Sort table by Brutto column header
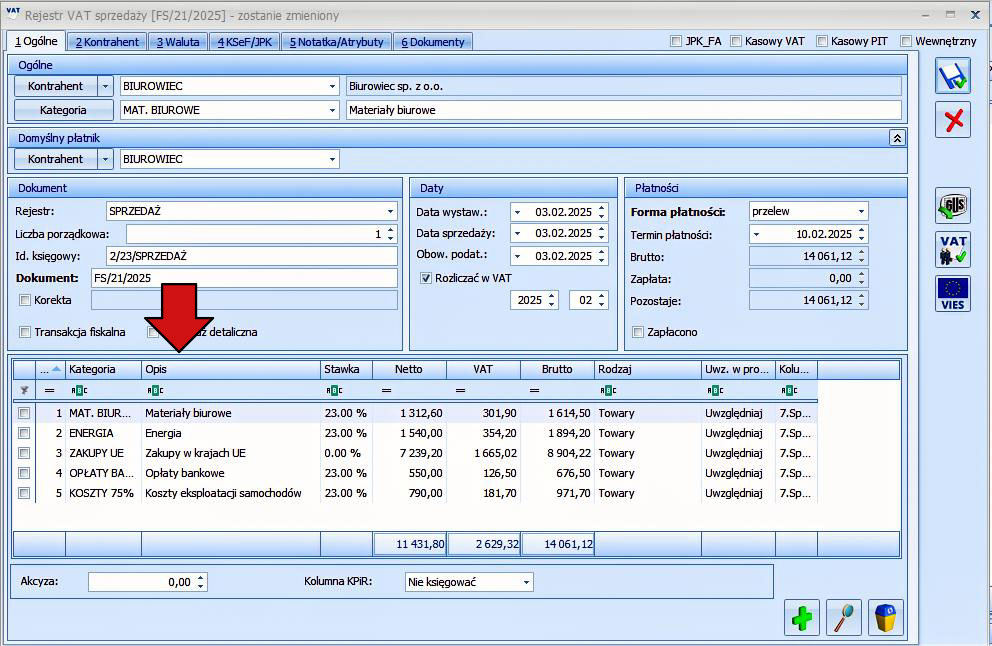The height and width of the screenshot is (646, 992). [557, 369]
